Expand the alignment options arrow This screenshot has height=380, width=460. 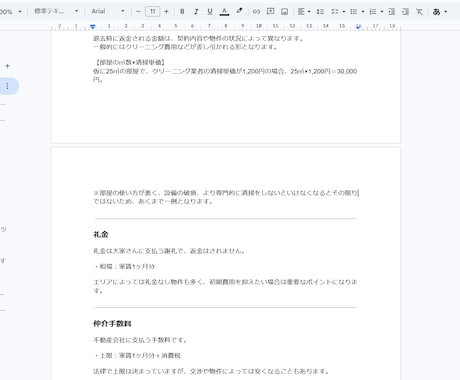click(x=309, y=12)
